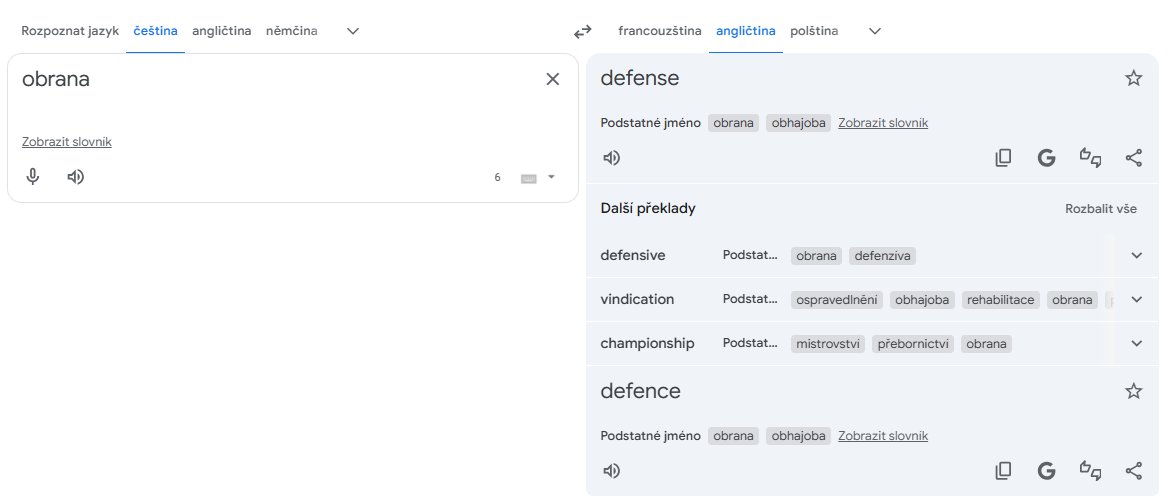
Task: Select polština as target language
Action: (814, 31)
